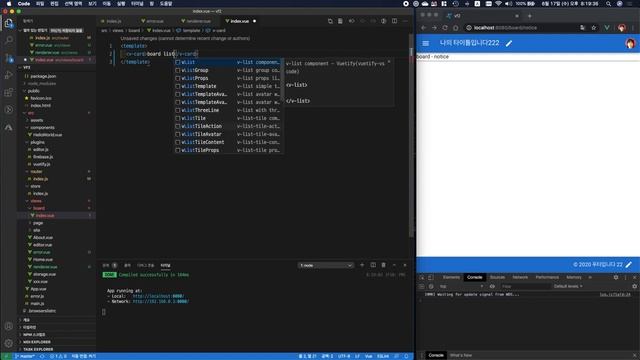The width and height of the screenshot is (640, 360).
Task: Click the console filter input field
Action: click(x=525, y=286)
